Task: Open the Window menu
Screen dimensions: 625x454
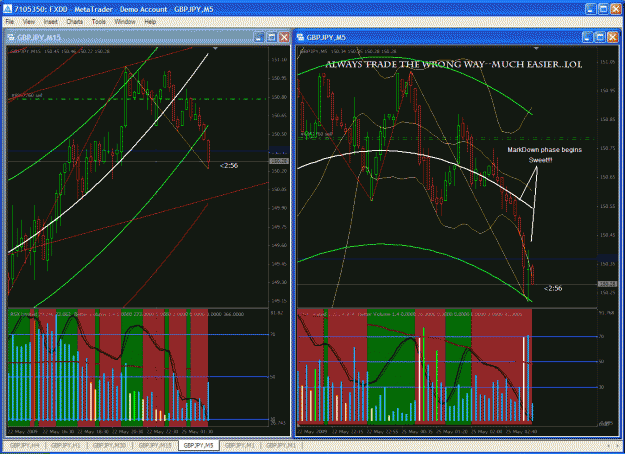Action: [x=125, y=22]
